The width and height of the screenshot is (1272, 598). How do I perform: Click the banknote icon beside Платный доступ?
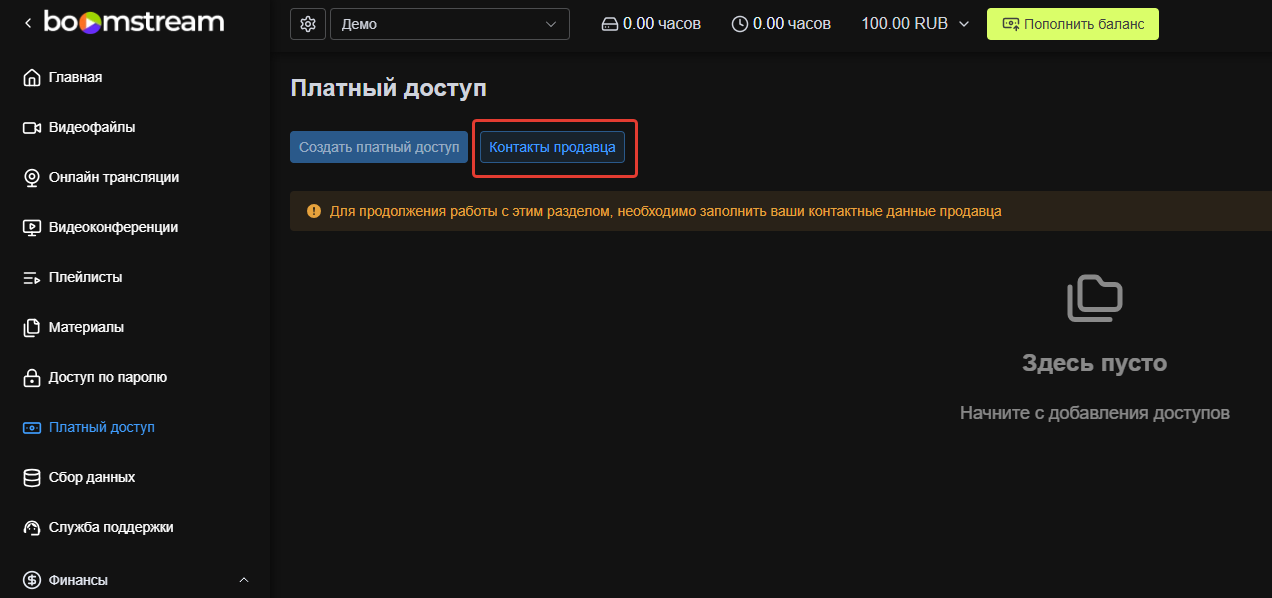click(31, 428)
